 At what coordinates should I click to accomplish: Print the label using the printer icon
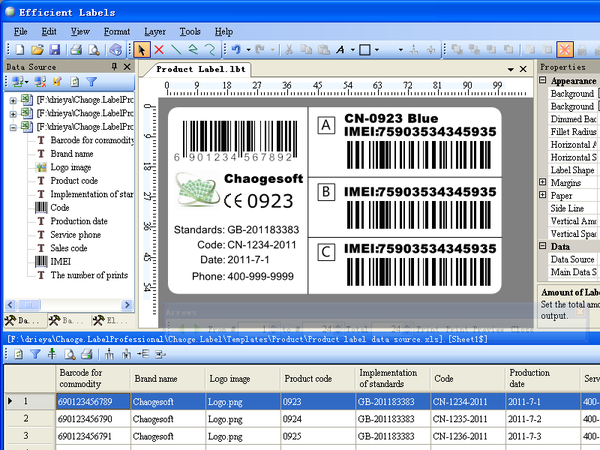[x=77, y=50]
